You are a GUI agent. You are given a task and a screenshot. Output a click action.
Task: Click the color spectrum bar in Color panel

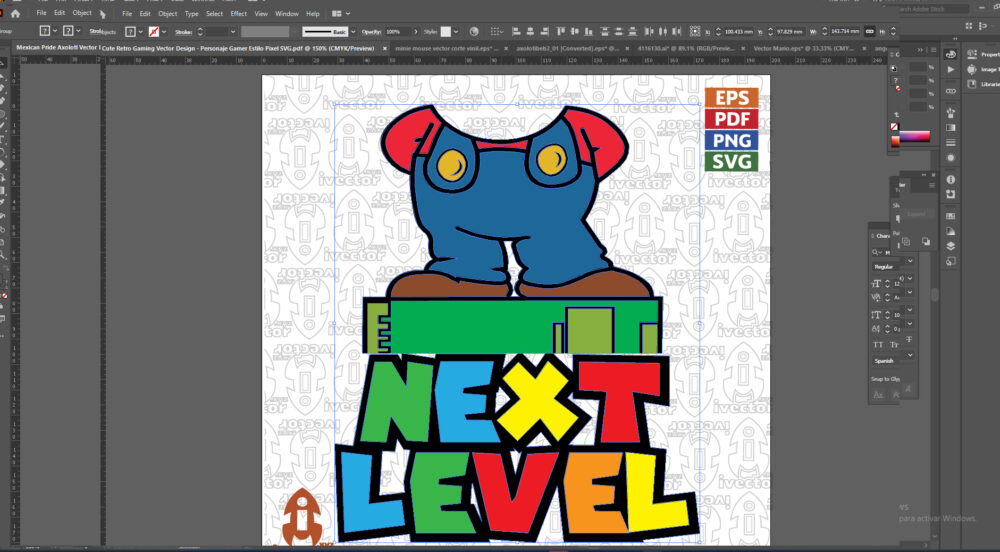[915, 136]
